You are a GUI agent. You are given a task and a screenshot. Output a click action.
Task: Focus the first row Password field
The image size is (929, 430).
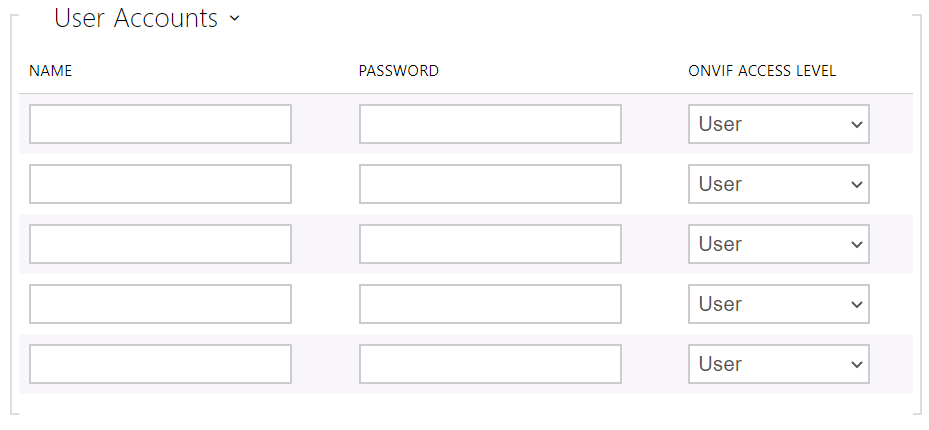(x=490, y=124)
